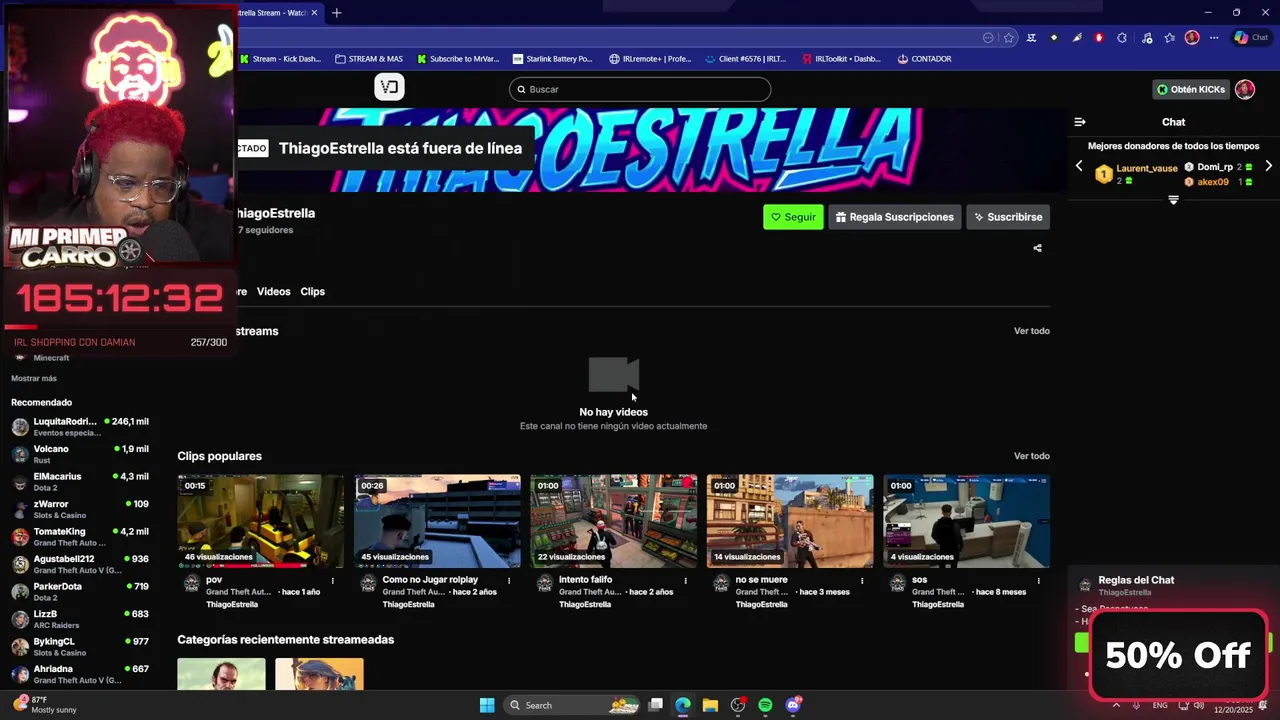Open Volcano recommended channel
The image size is (1280, 720).
click(80, 454)
